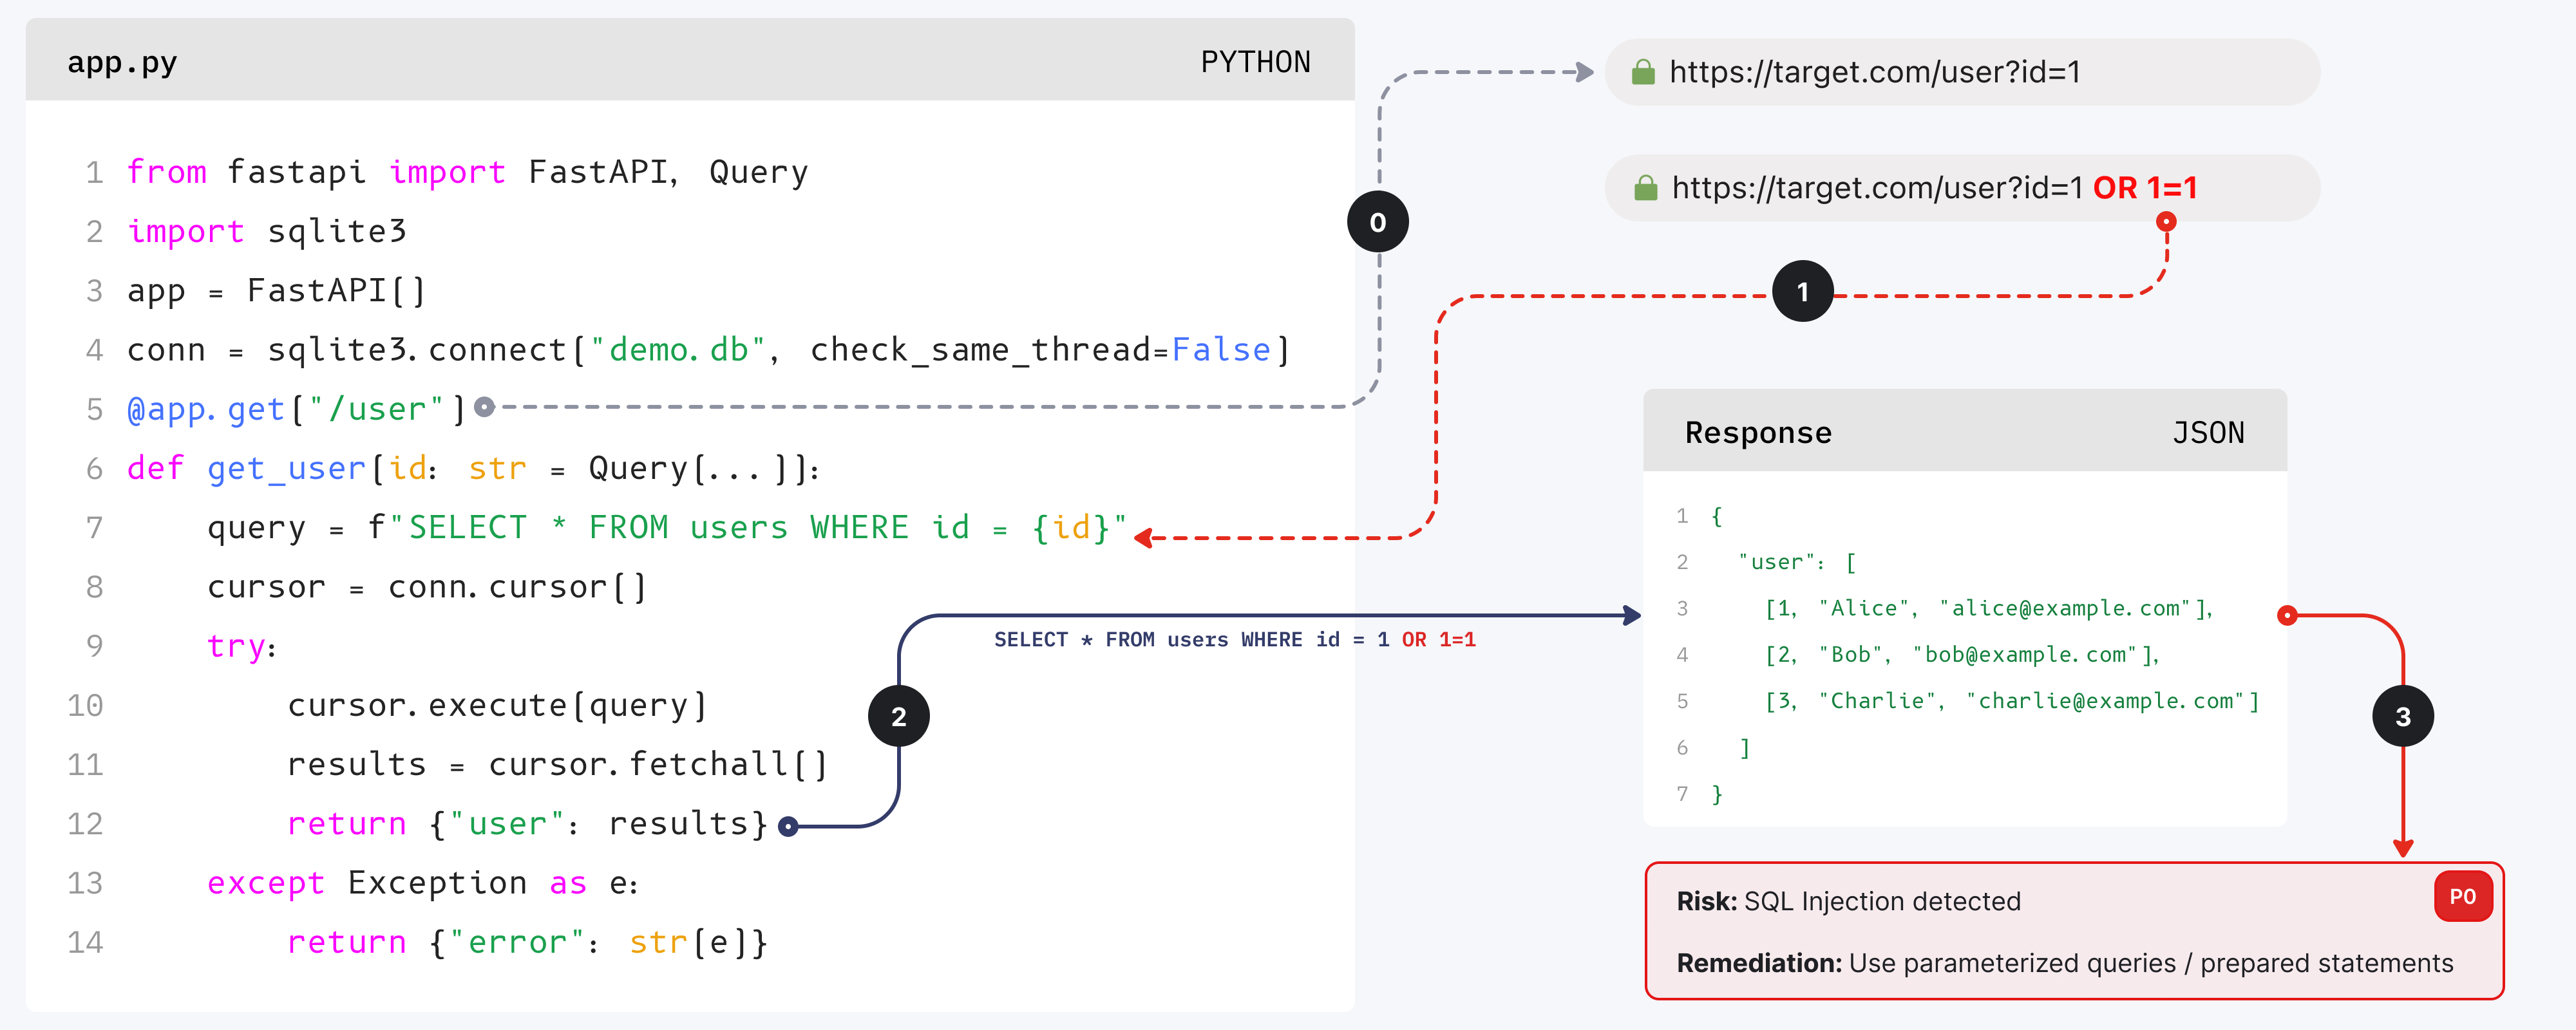The height and width of the screenshot is (1030, 2576).
Task: Click code line 'results = cursor.fetchall()'
Action: [557, 764]
